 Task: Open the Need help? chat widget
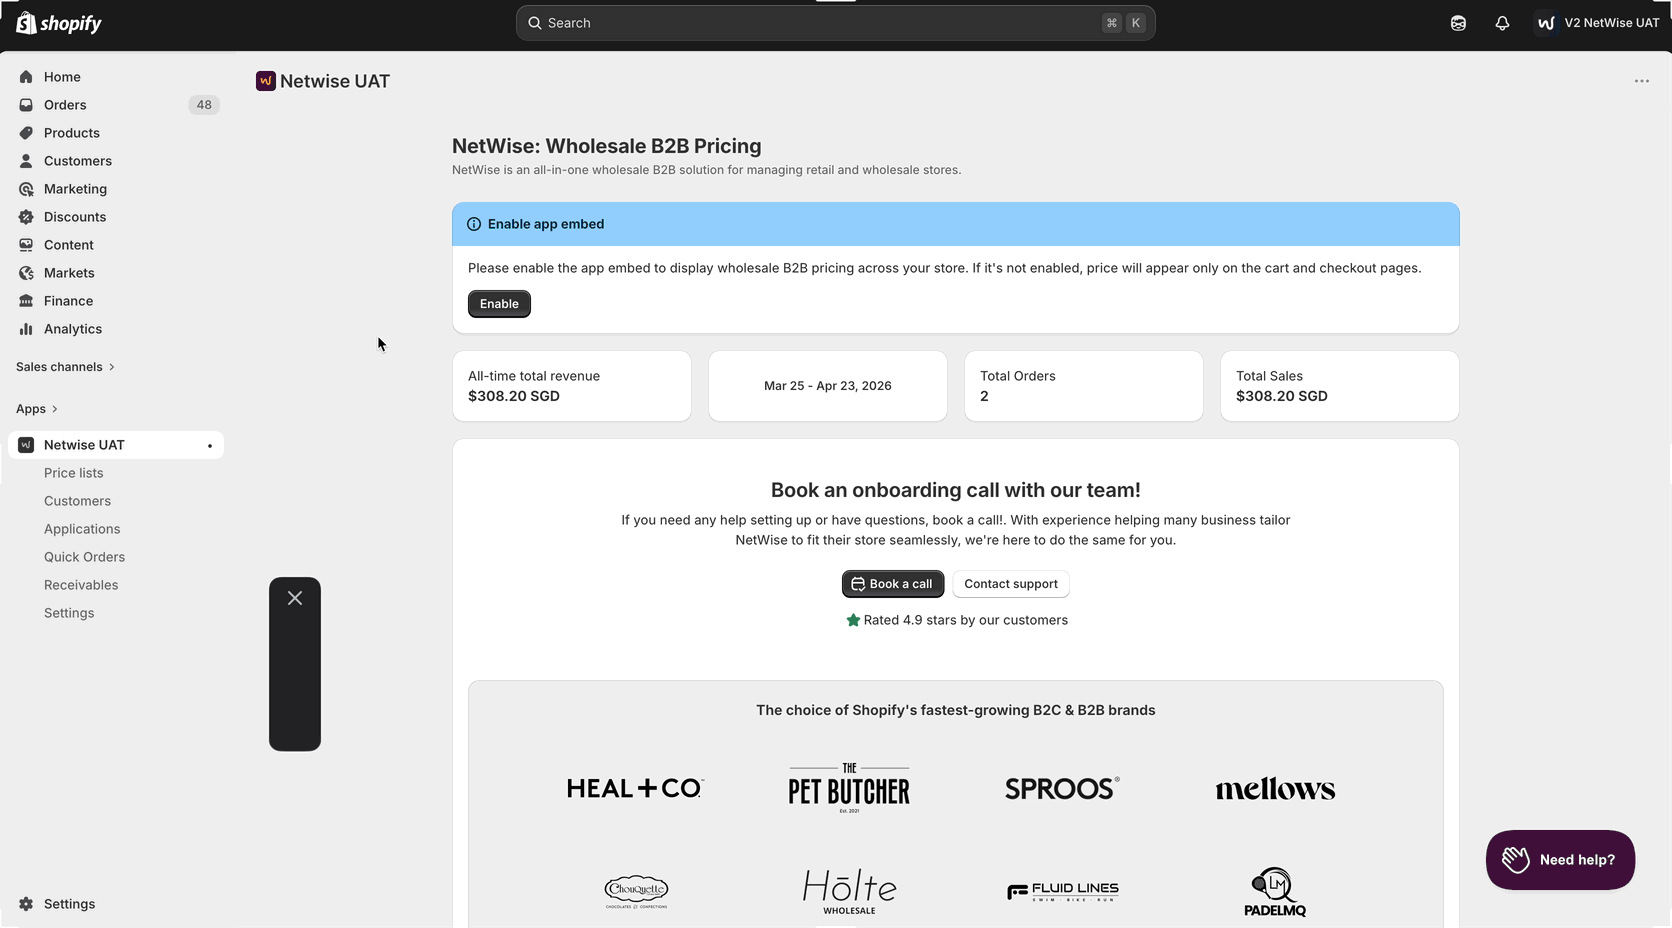(x=1560, y=860)
